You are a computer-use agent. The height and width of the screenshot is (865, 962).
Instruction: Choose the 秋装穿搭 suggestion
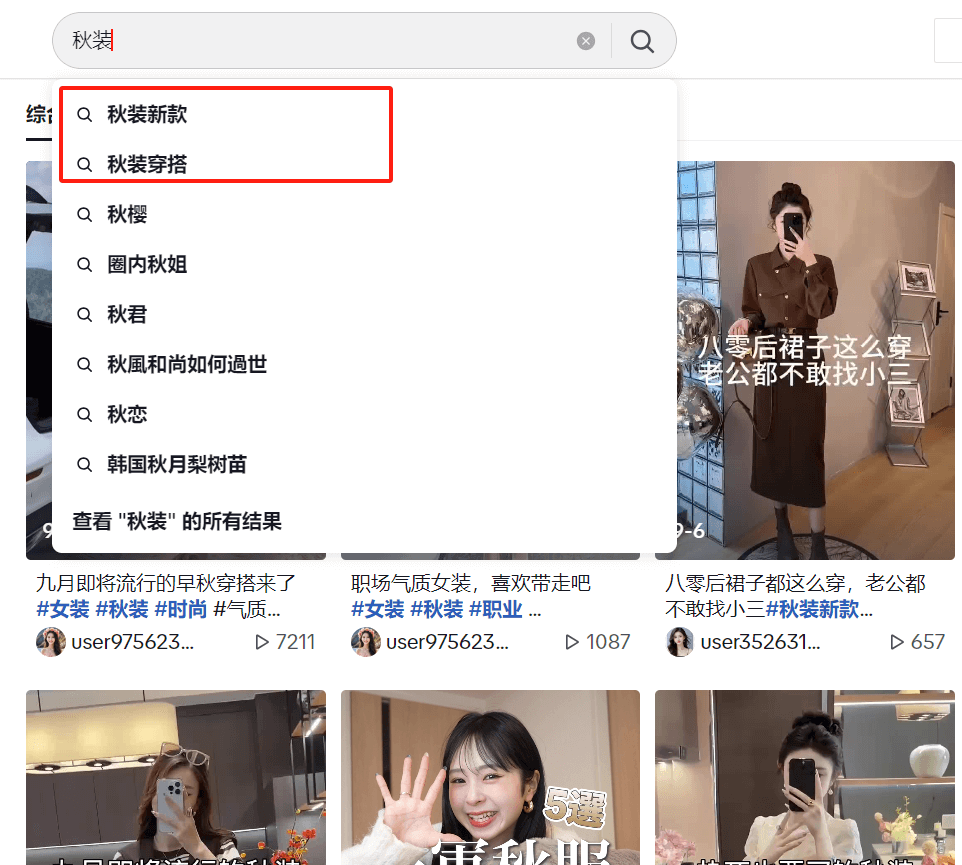tap(147, 165)
